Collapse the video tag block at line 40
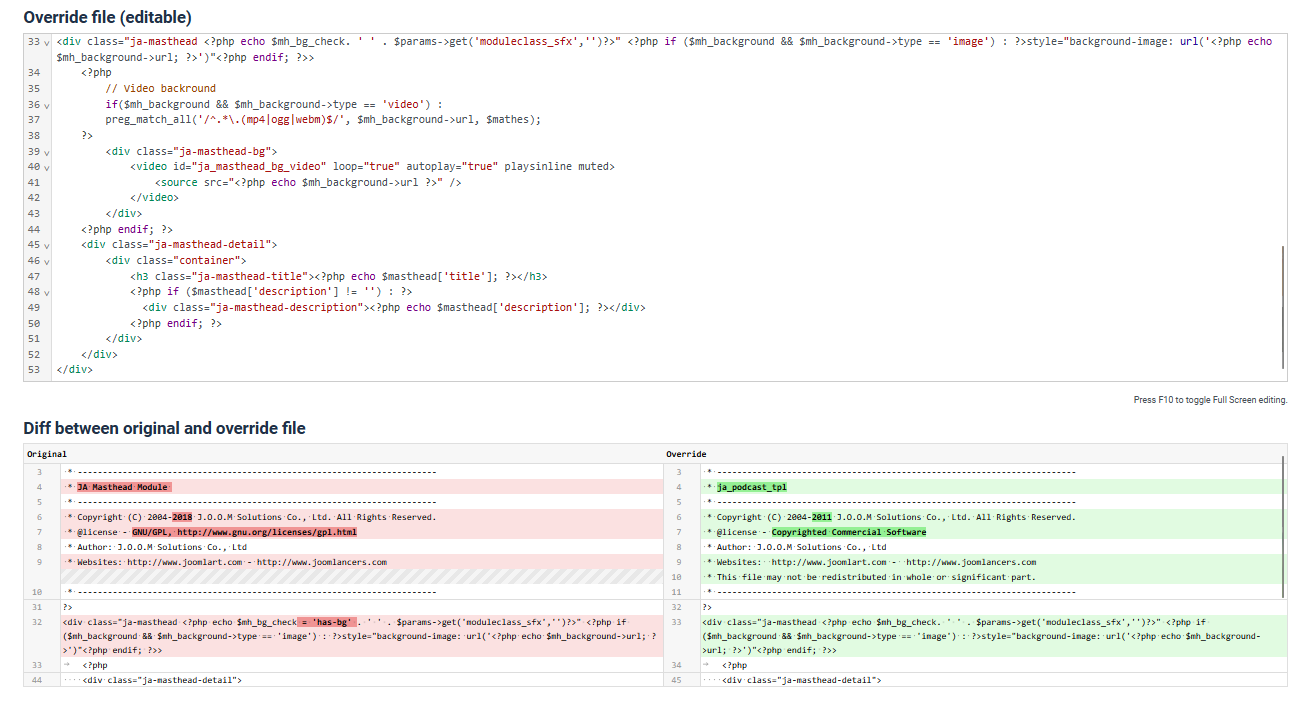This screenshot has height=707, width=1312. (x=47, y=167)
